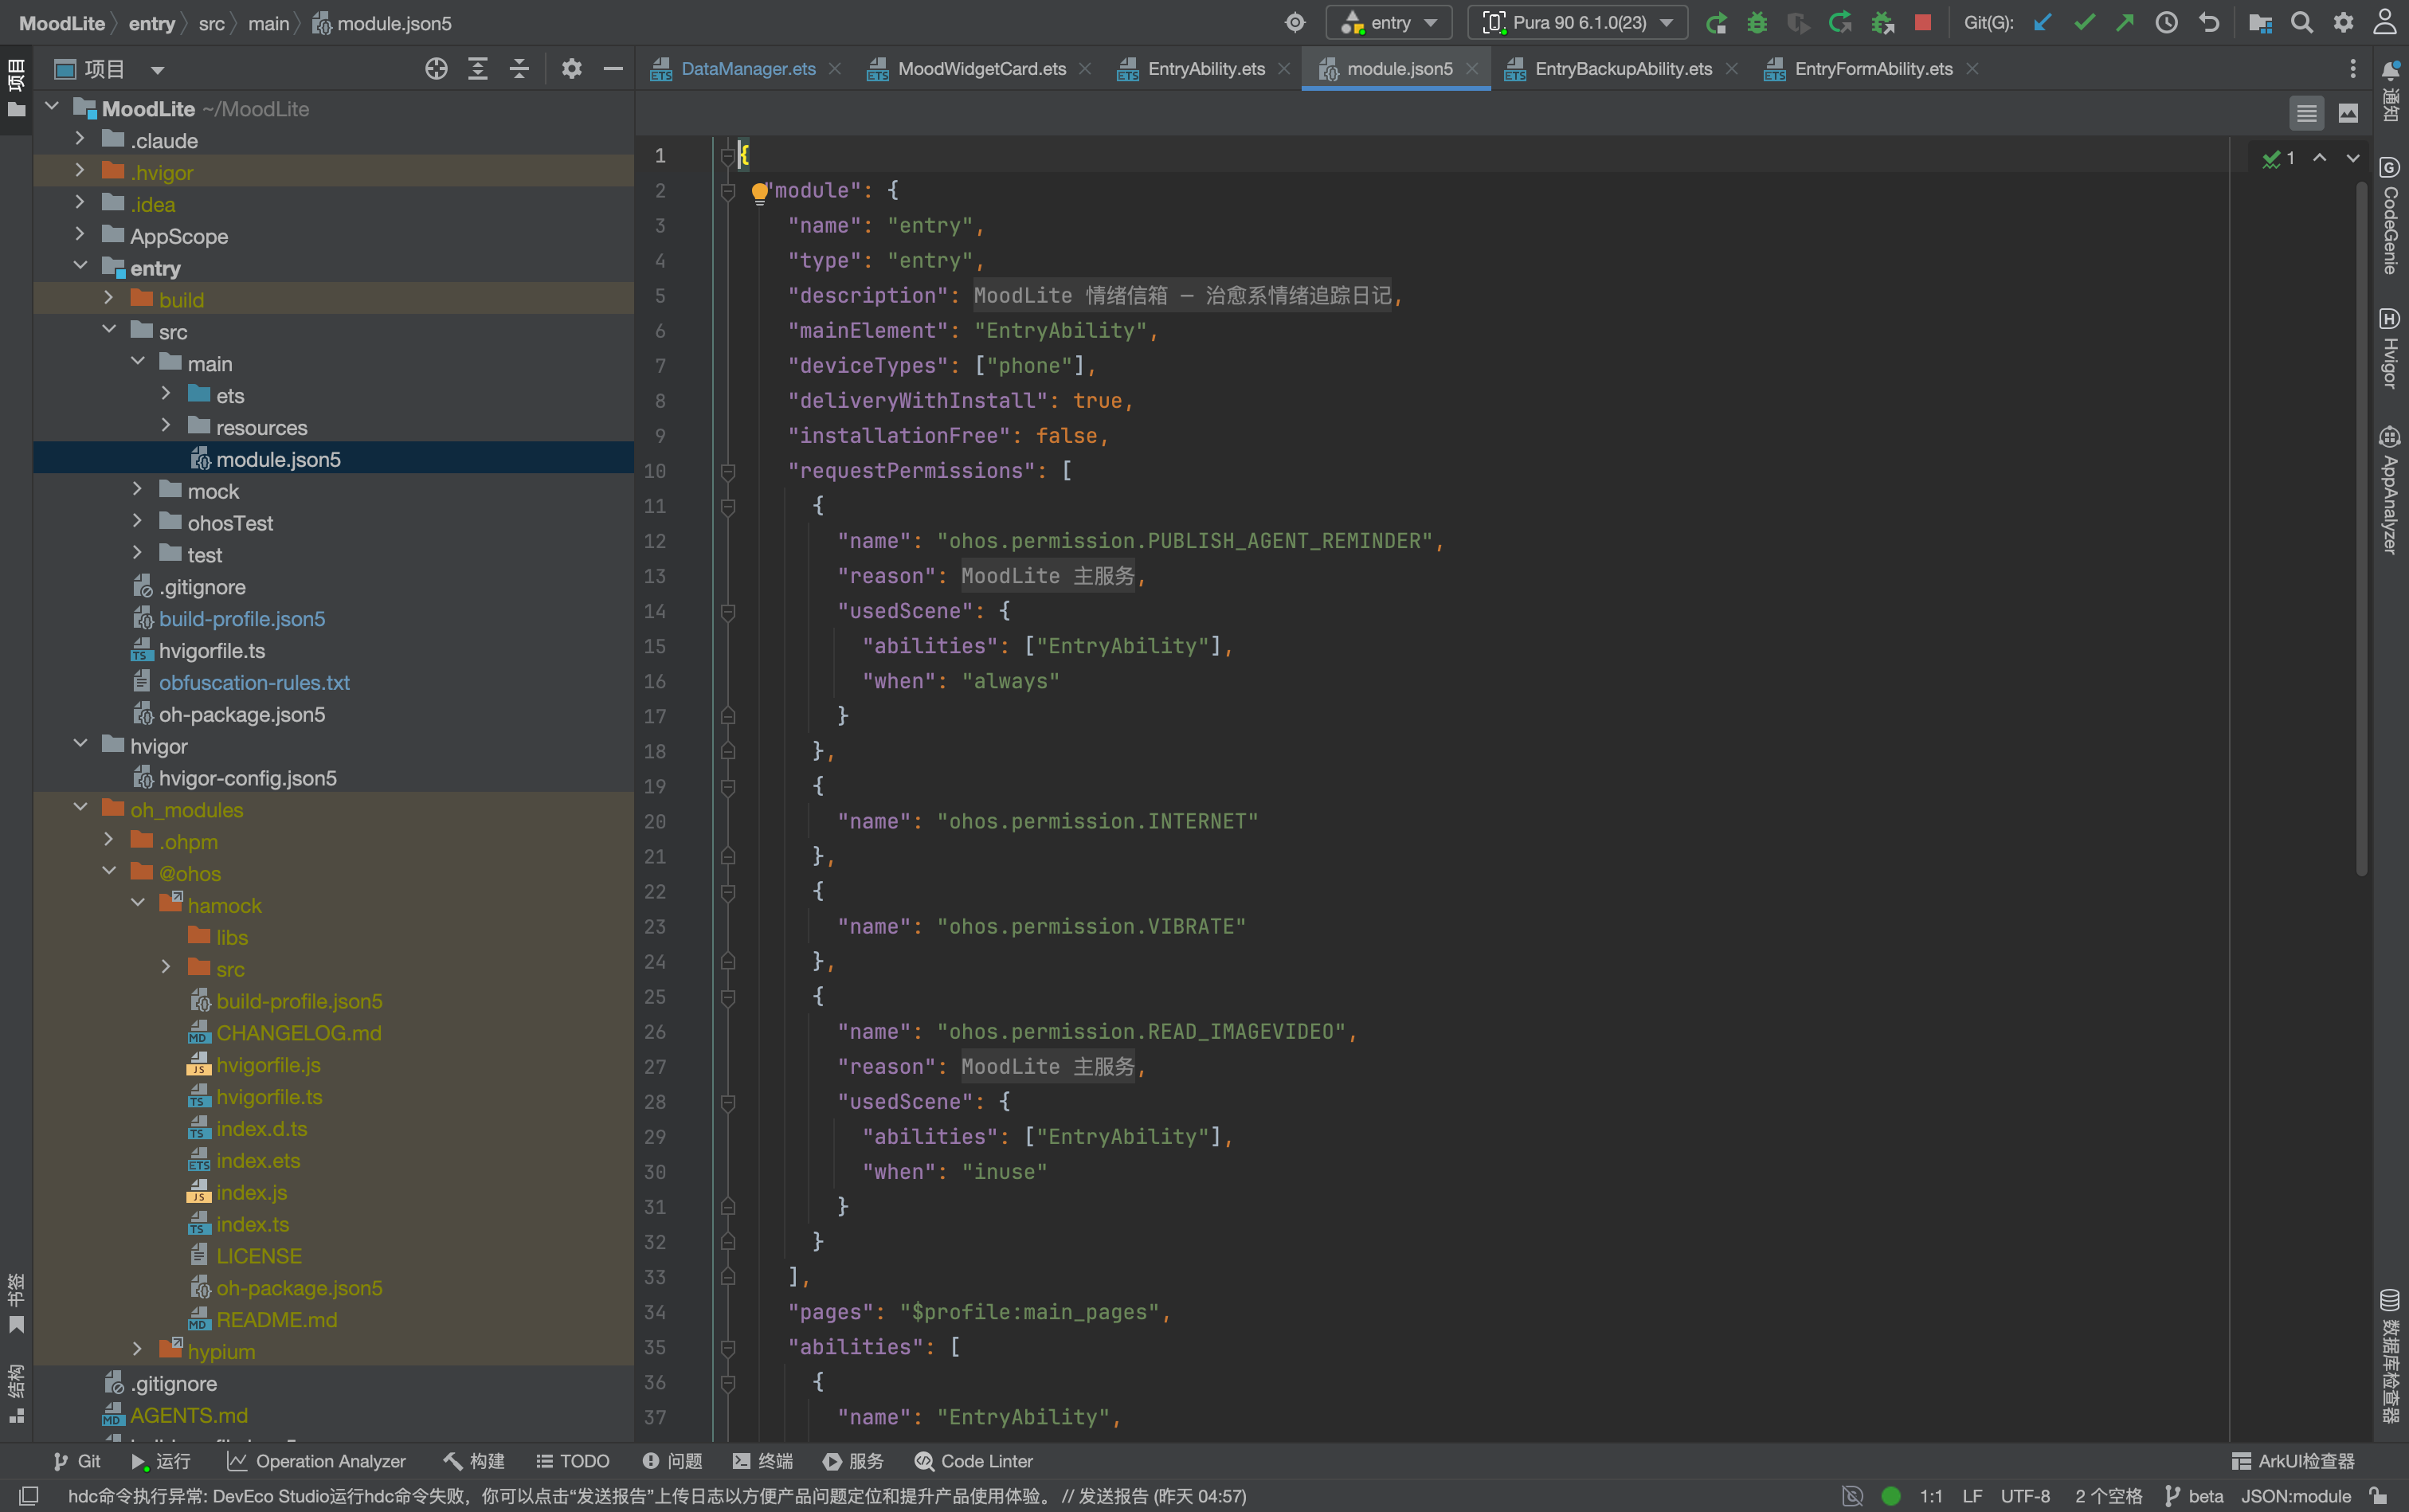This screenshot has height=1512, width=2409.
Task: Open the AppAnalyzer side panel
Action: pos(2390,490)
